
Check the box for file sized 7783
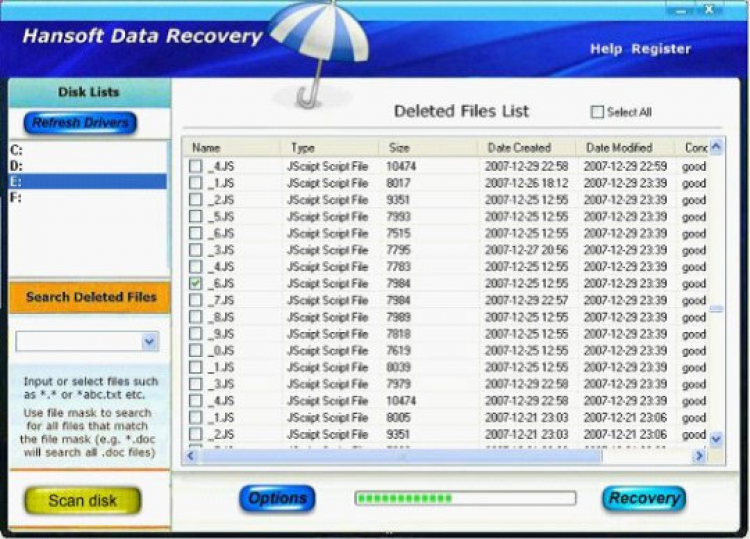196,266
